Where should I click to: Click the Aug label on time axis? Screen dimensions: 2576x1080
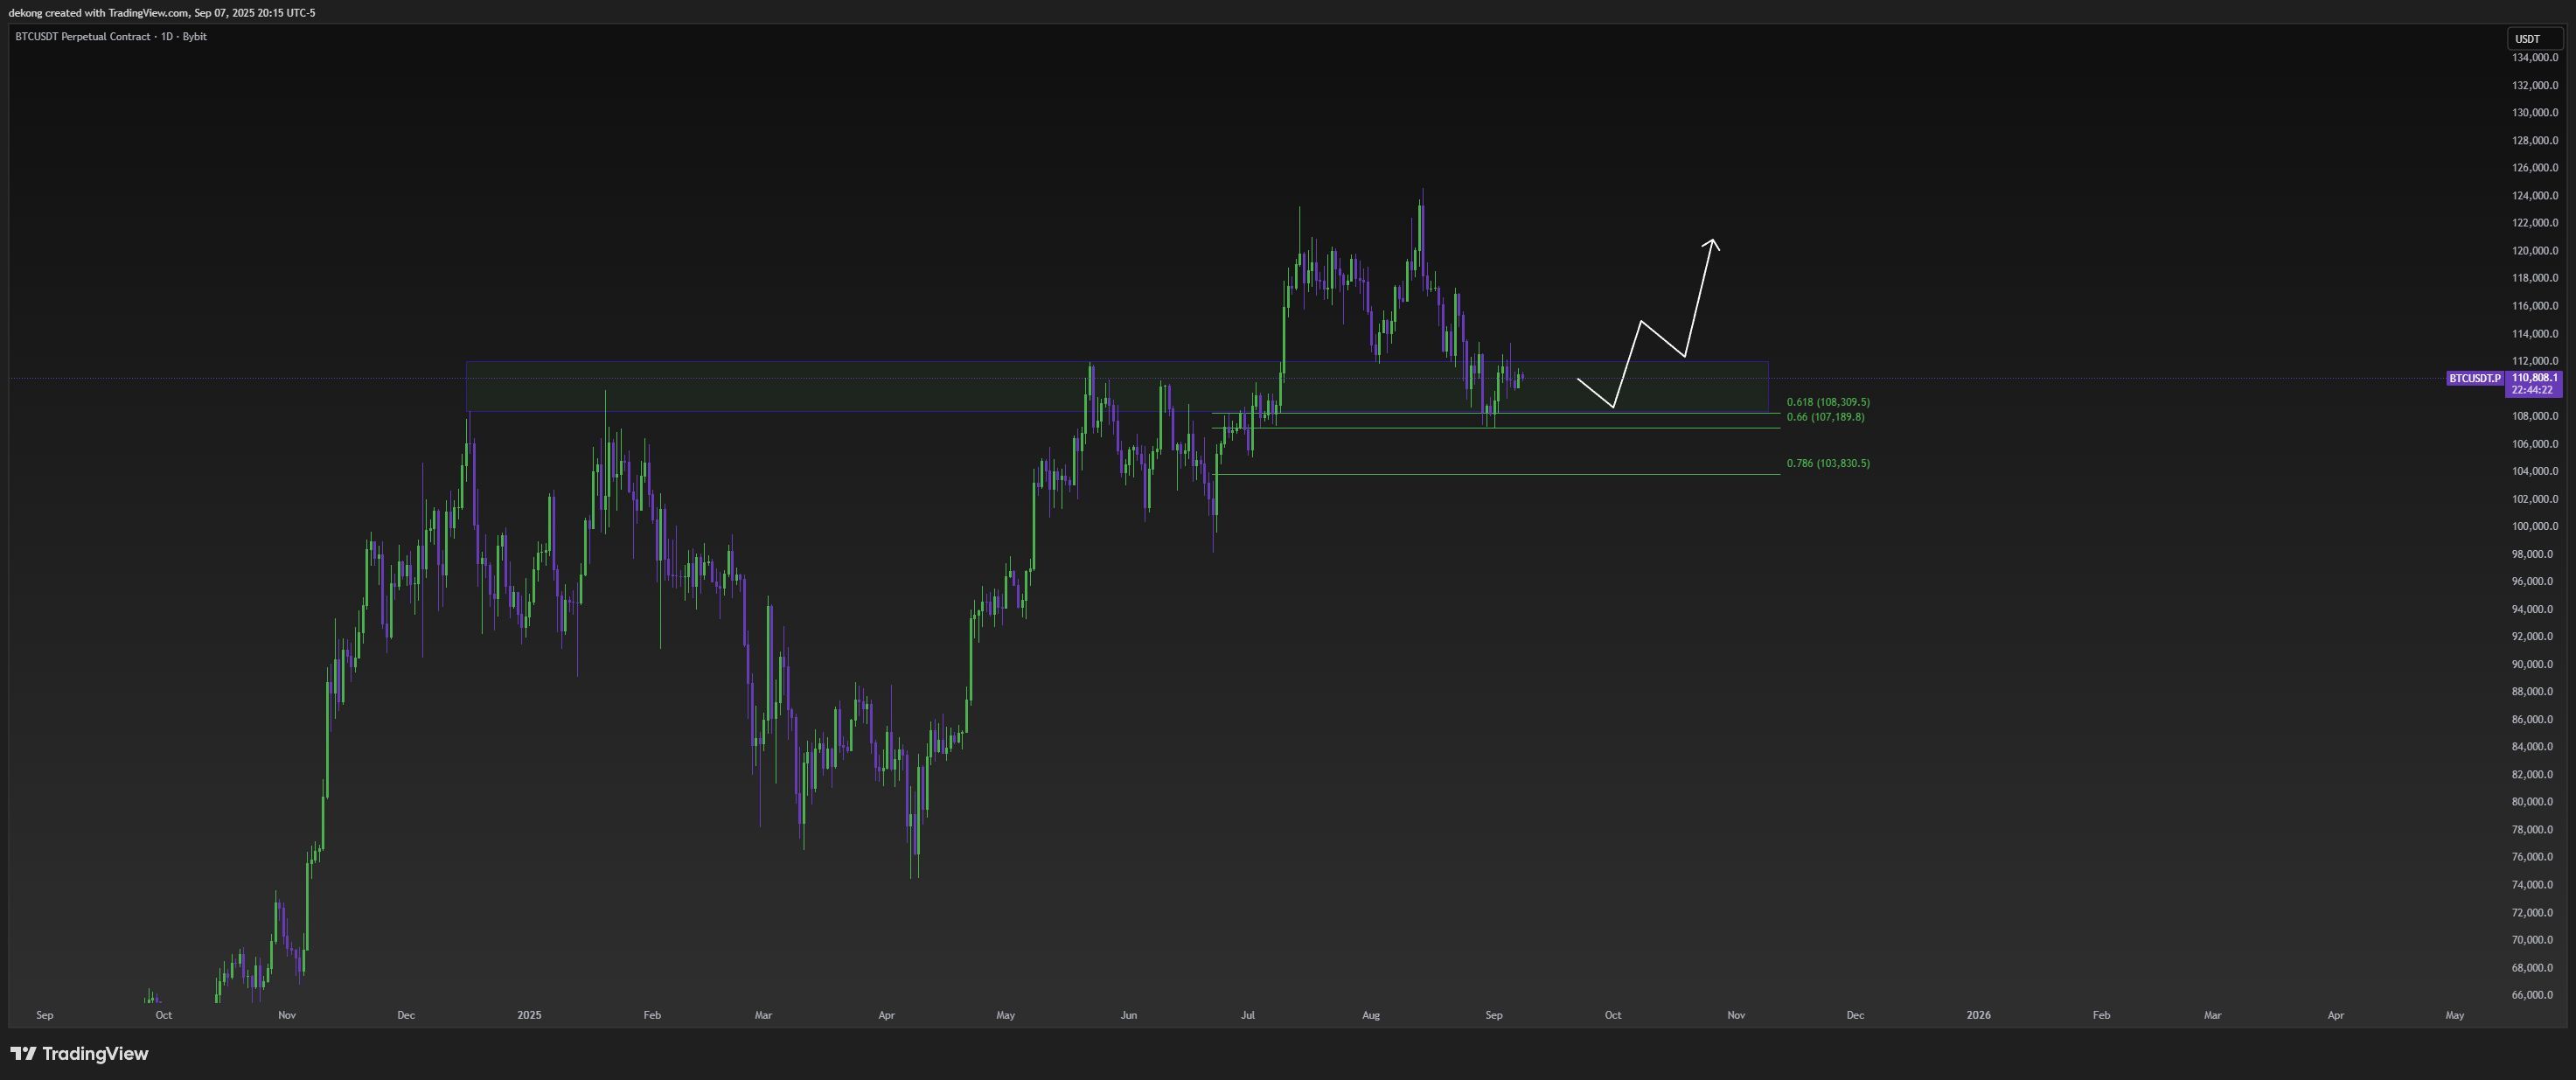1371,1015
